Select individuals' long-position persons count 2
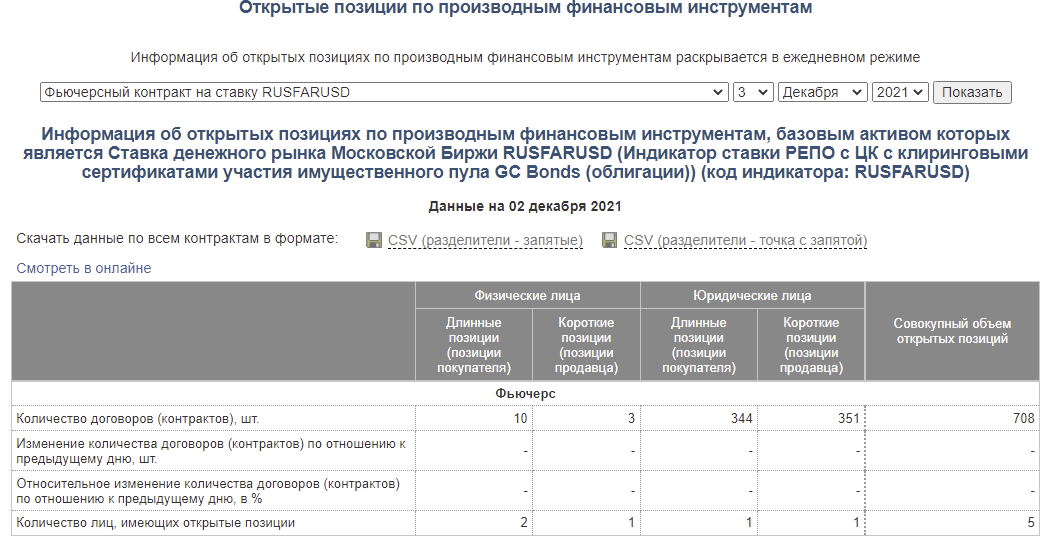Viewport: 1044px width, 540px height. 524,523
